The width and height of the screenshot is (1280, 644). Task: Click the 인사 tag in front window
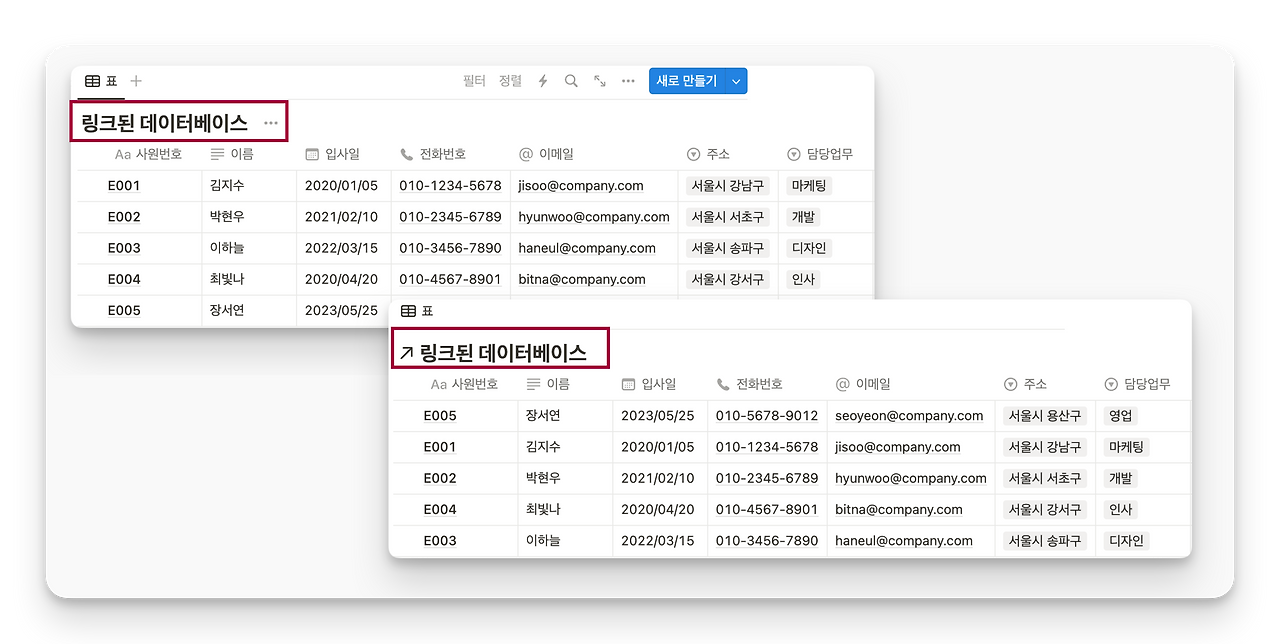point(1119,509)
